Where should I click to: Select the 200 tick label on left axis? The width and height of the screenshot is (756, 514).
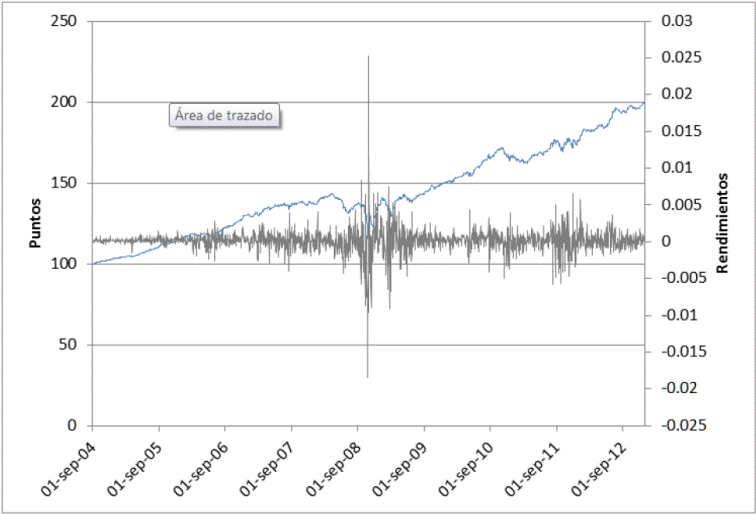[65, 102]
